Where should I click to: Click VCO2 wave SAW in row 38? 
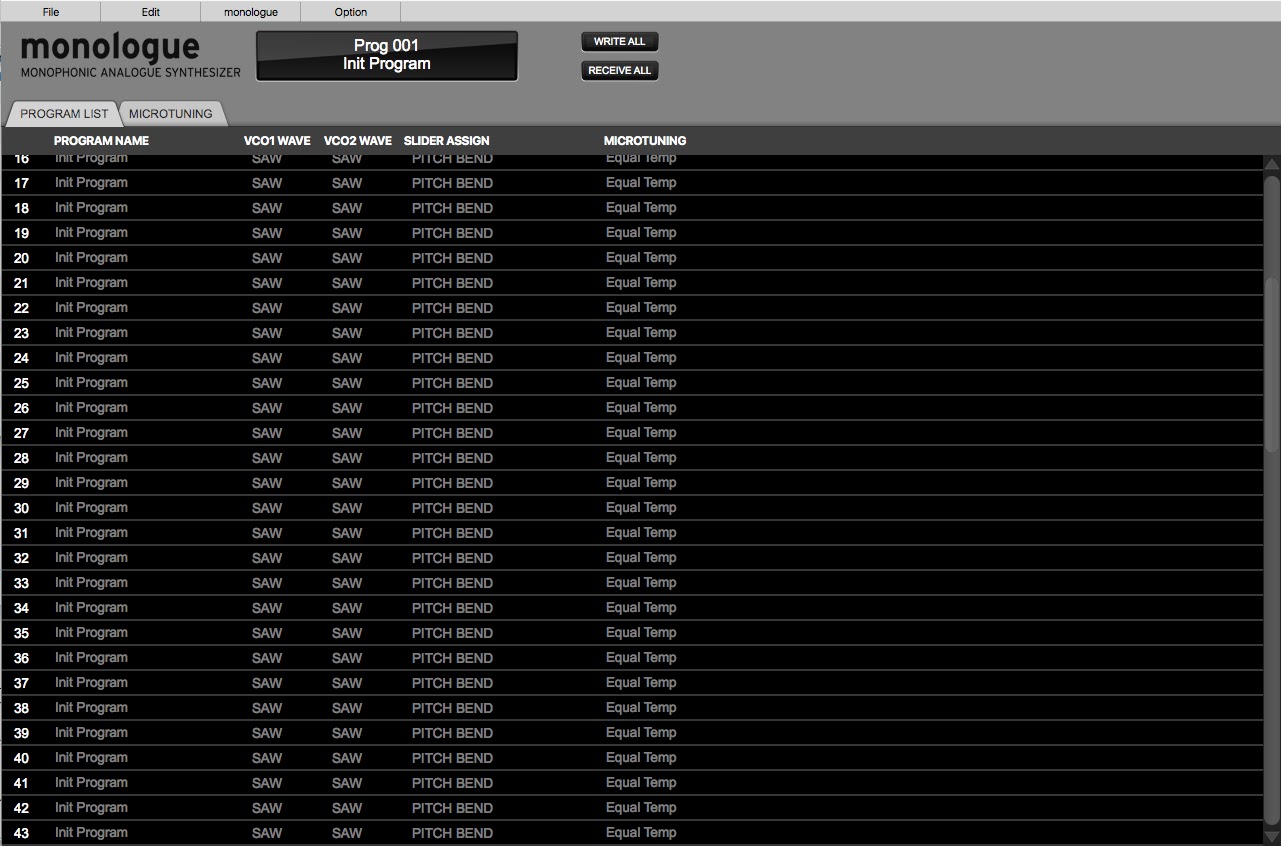coord(347,708)
